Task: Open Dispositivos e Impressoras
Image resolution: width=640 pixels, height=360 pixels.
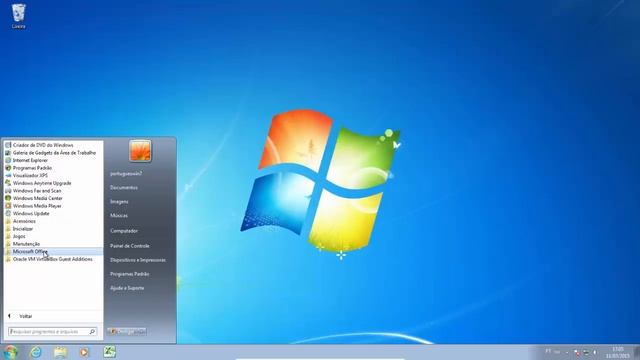Action: pyautogui.click(x=138, y=260)
